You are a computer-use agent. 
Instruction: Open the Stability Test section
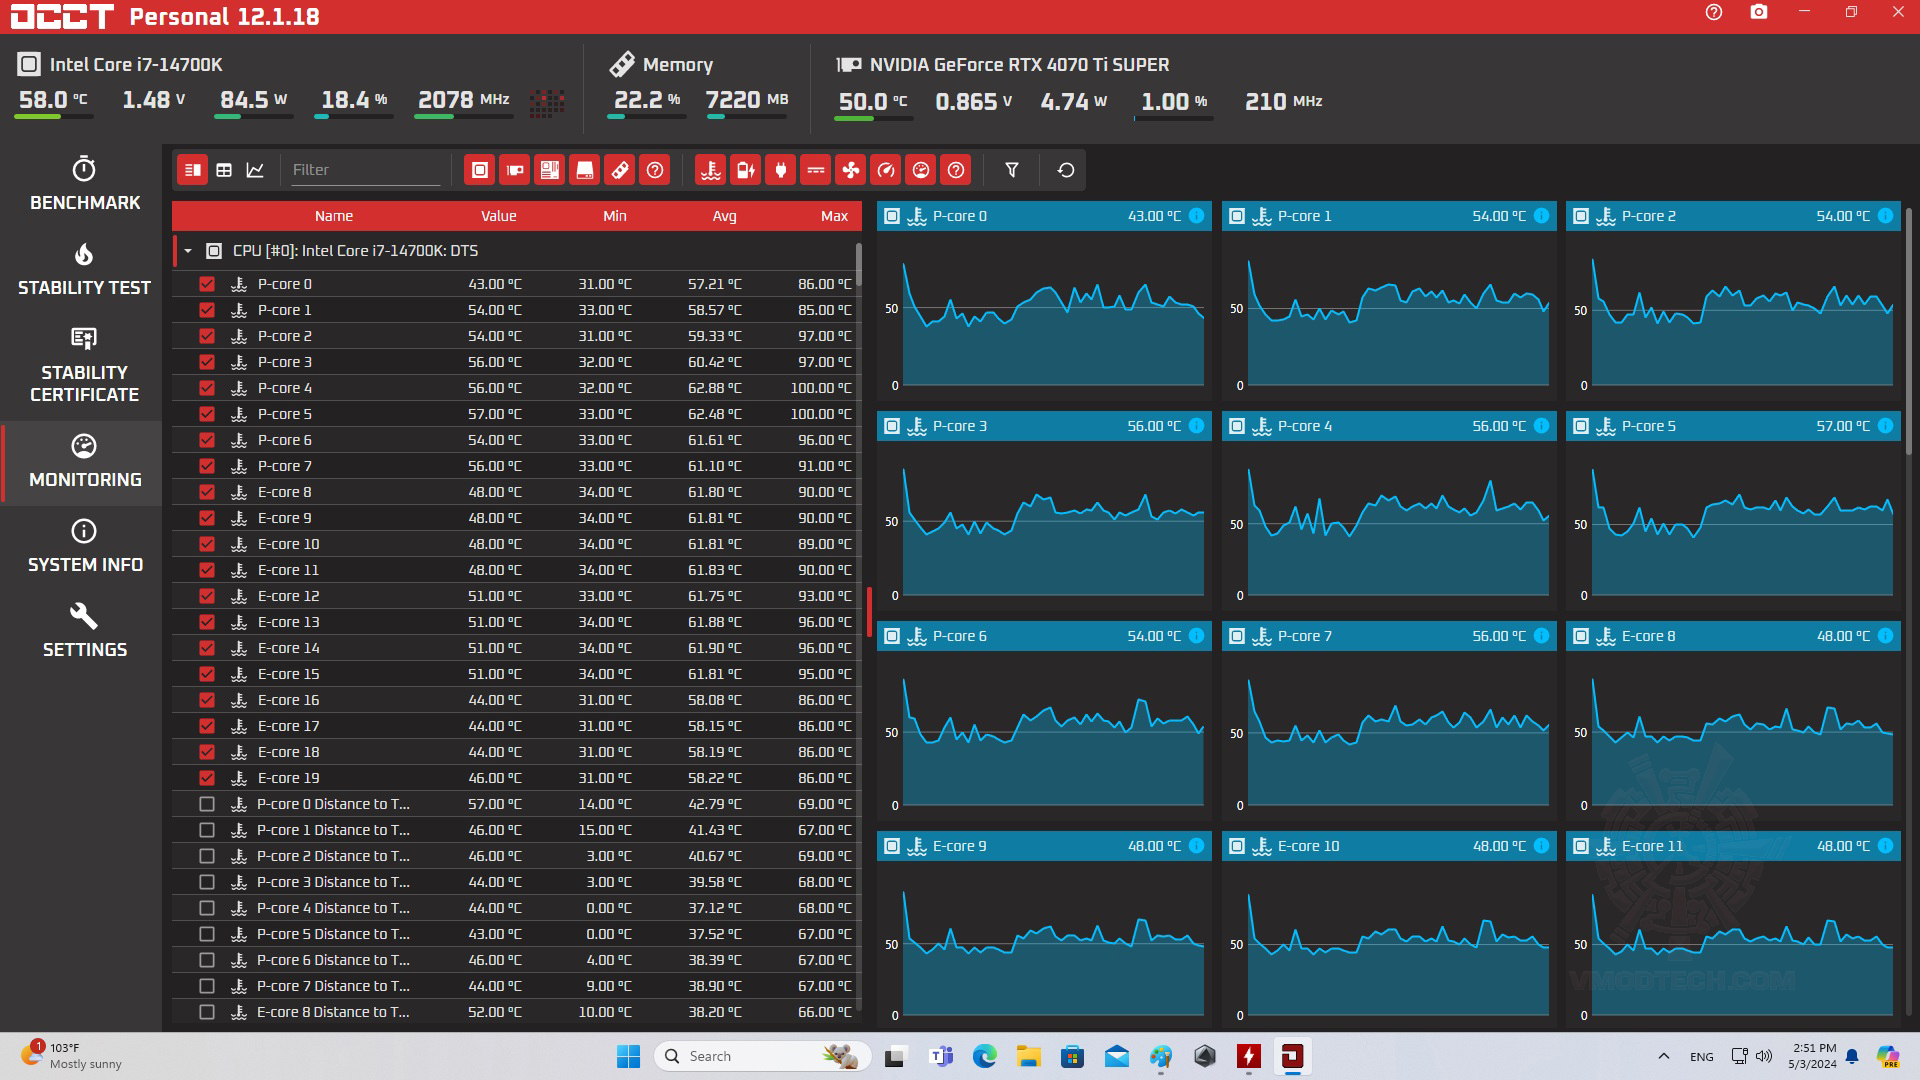(84, 270)
